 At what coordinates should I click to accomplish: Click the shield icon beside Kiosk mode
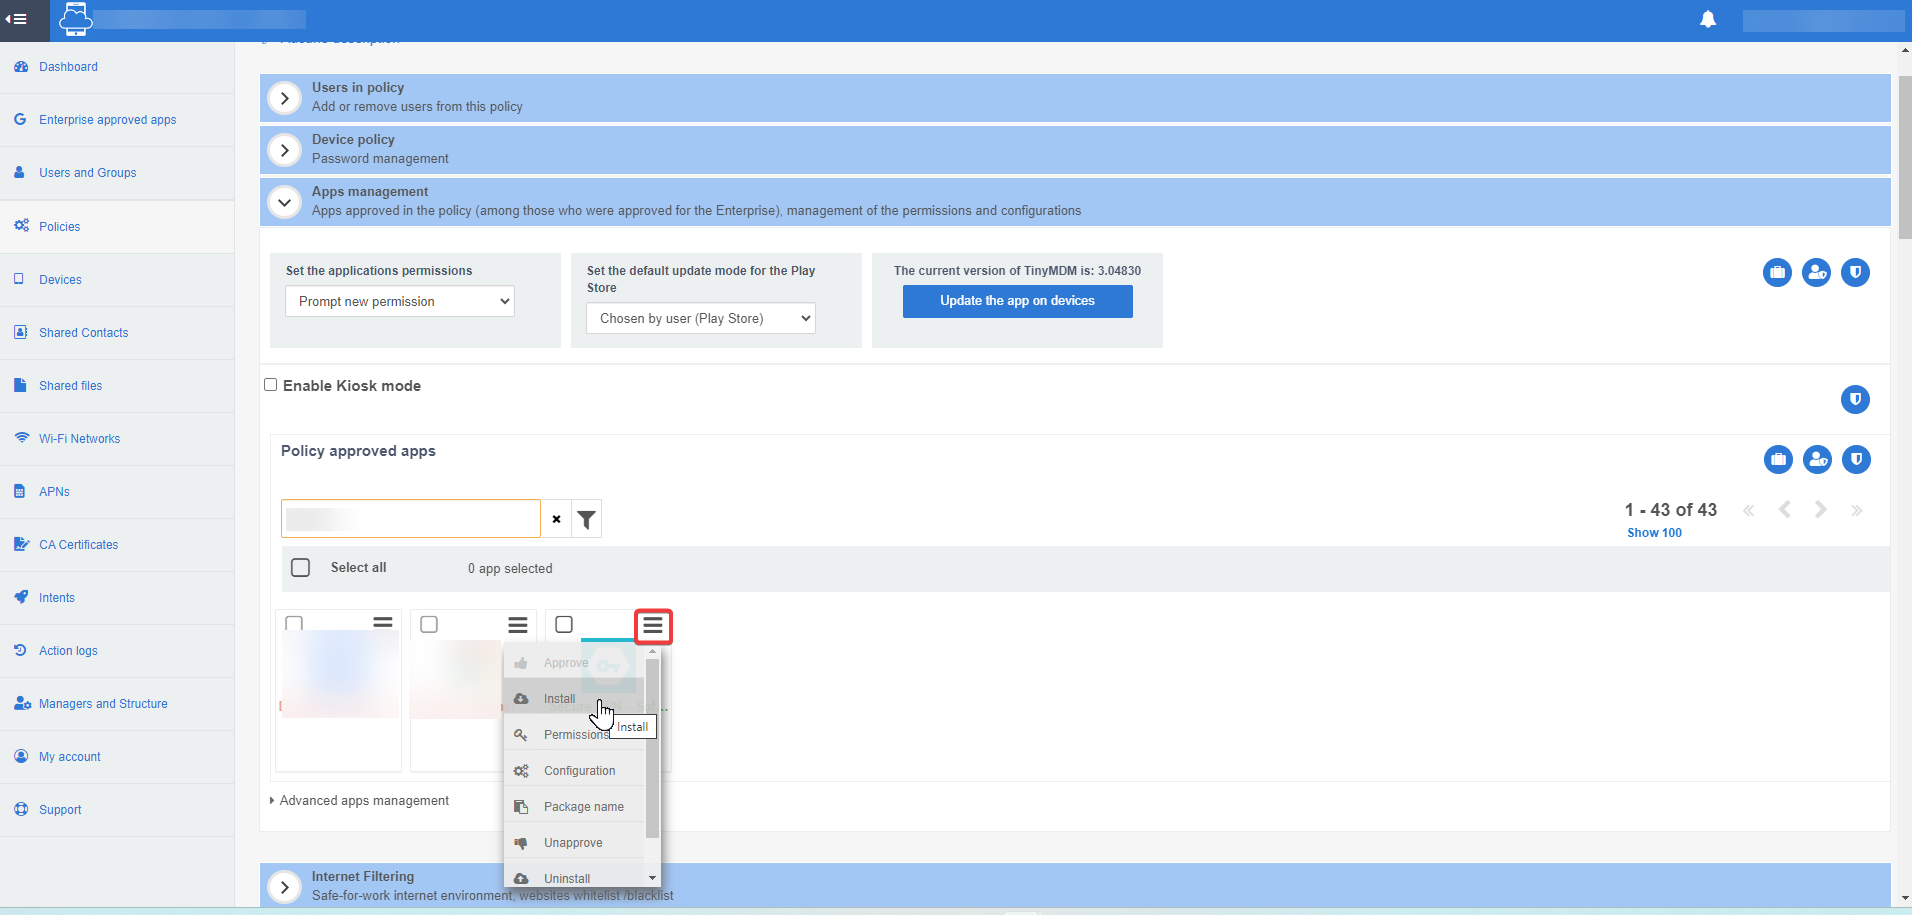[x=1855, y=399]
